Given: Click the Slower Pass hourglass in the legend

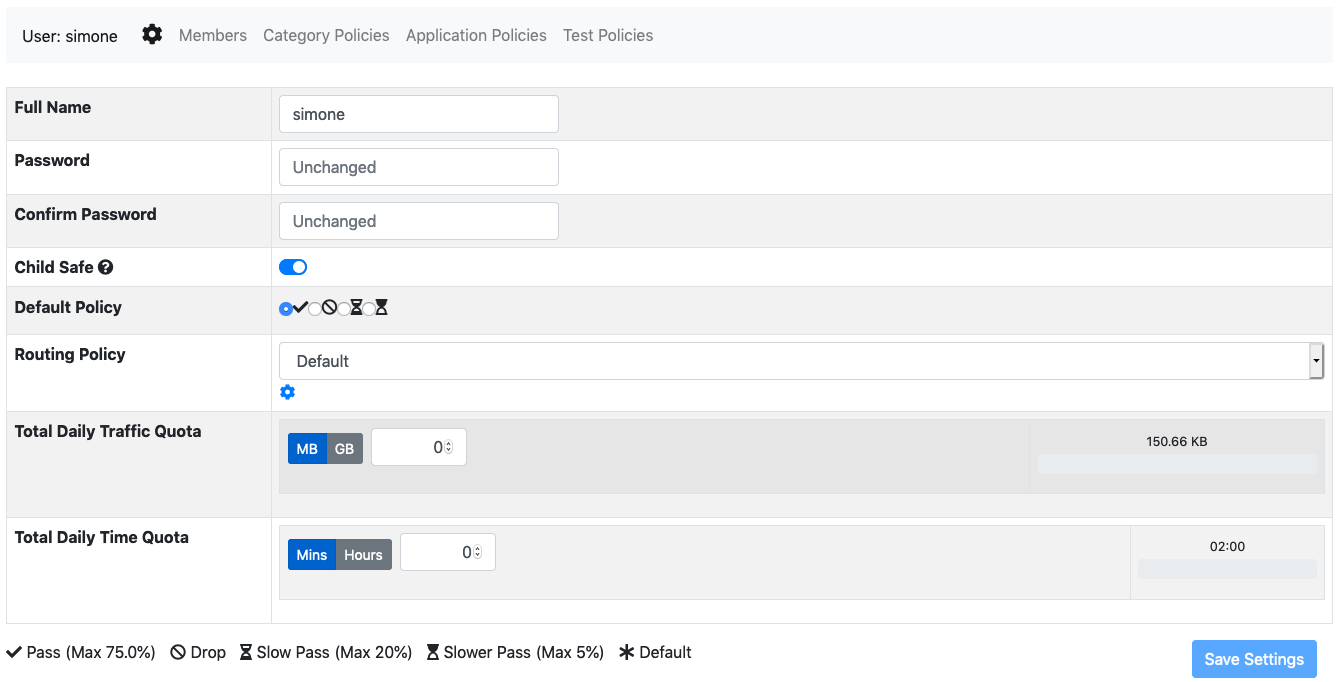Looking at the screenshot, I should coord(433,653).
